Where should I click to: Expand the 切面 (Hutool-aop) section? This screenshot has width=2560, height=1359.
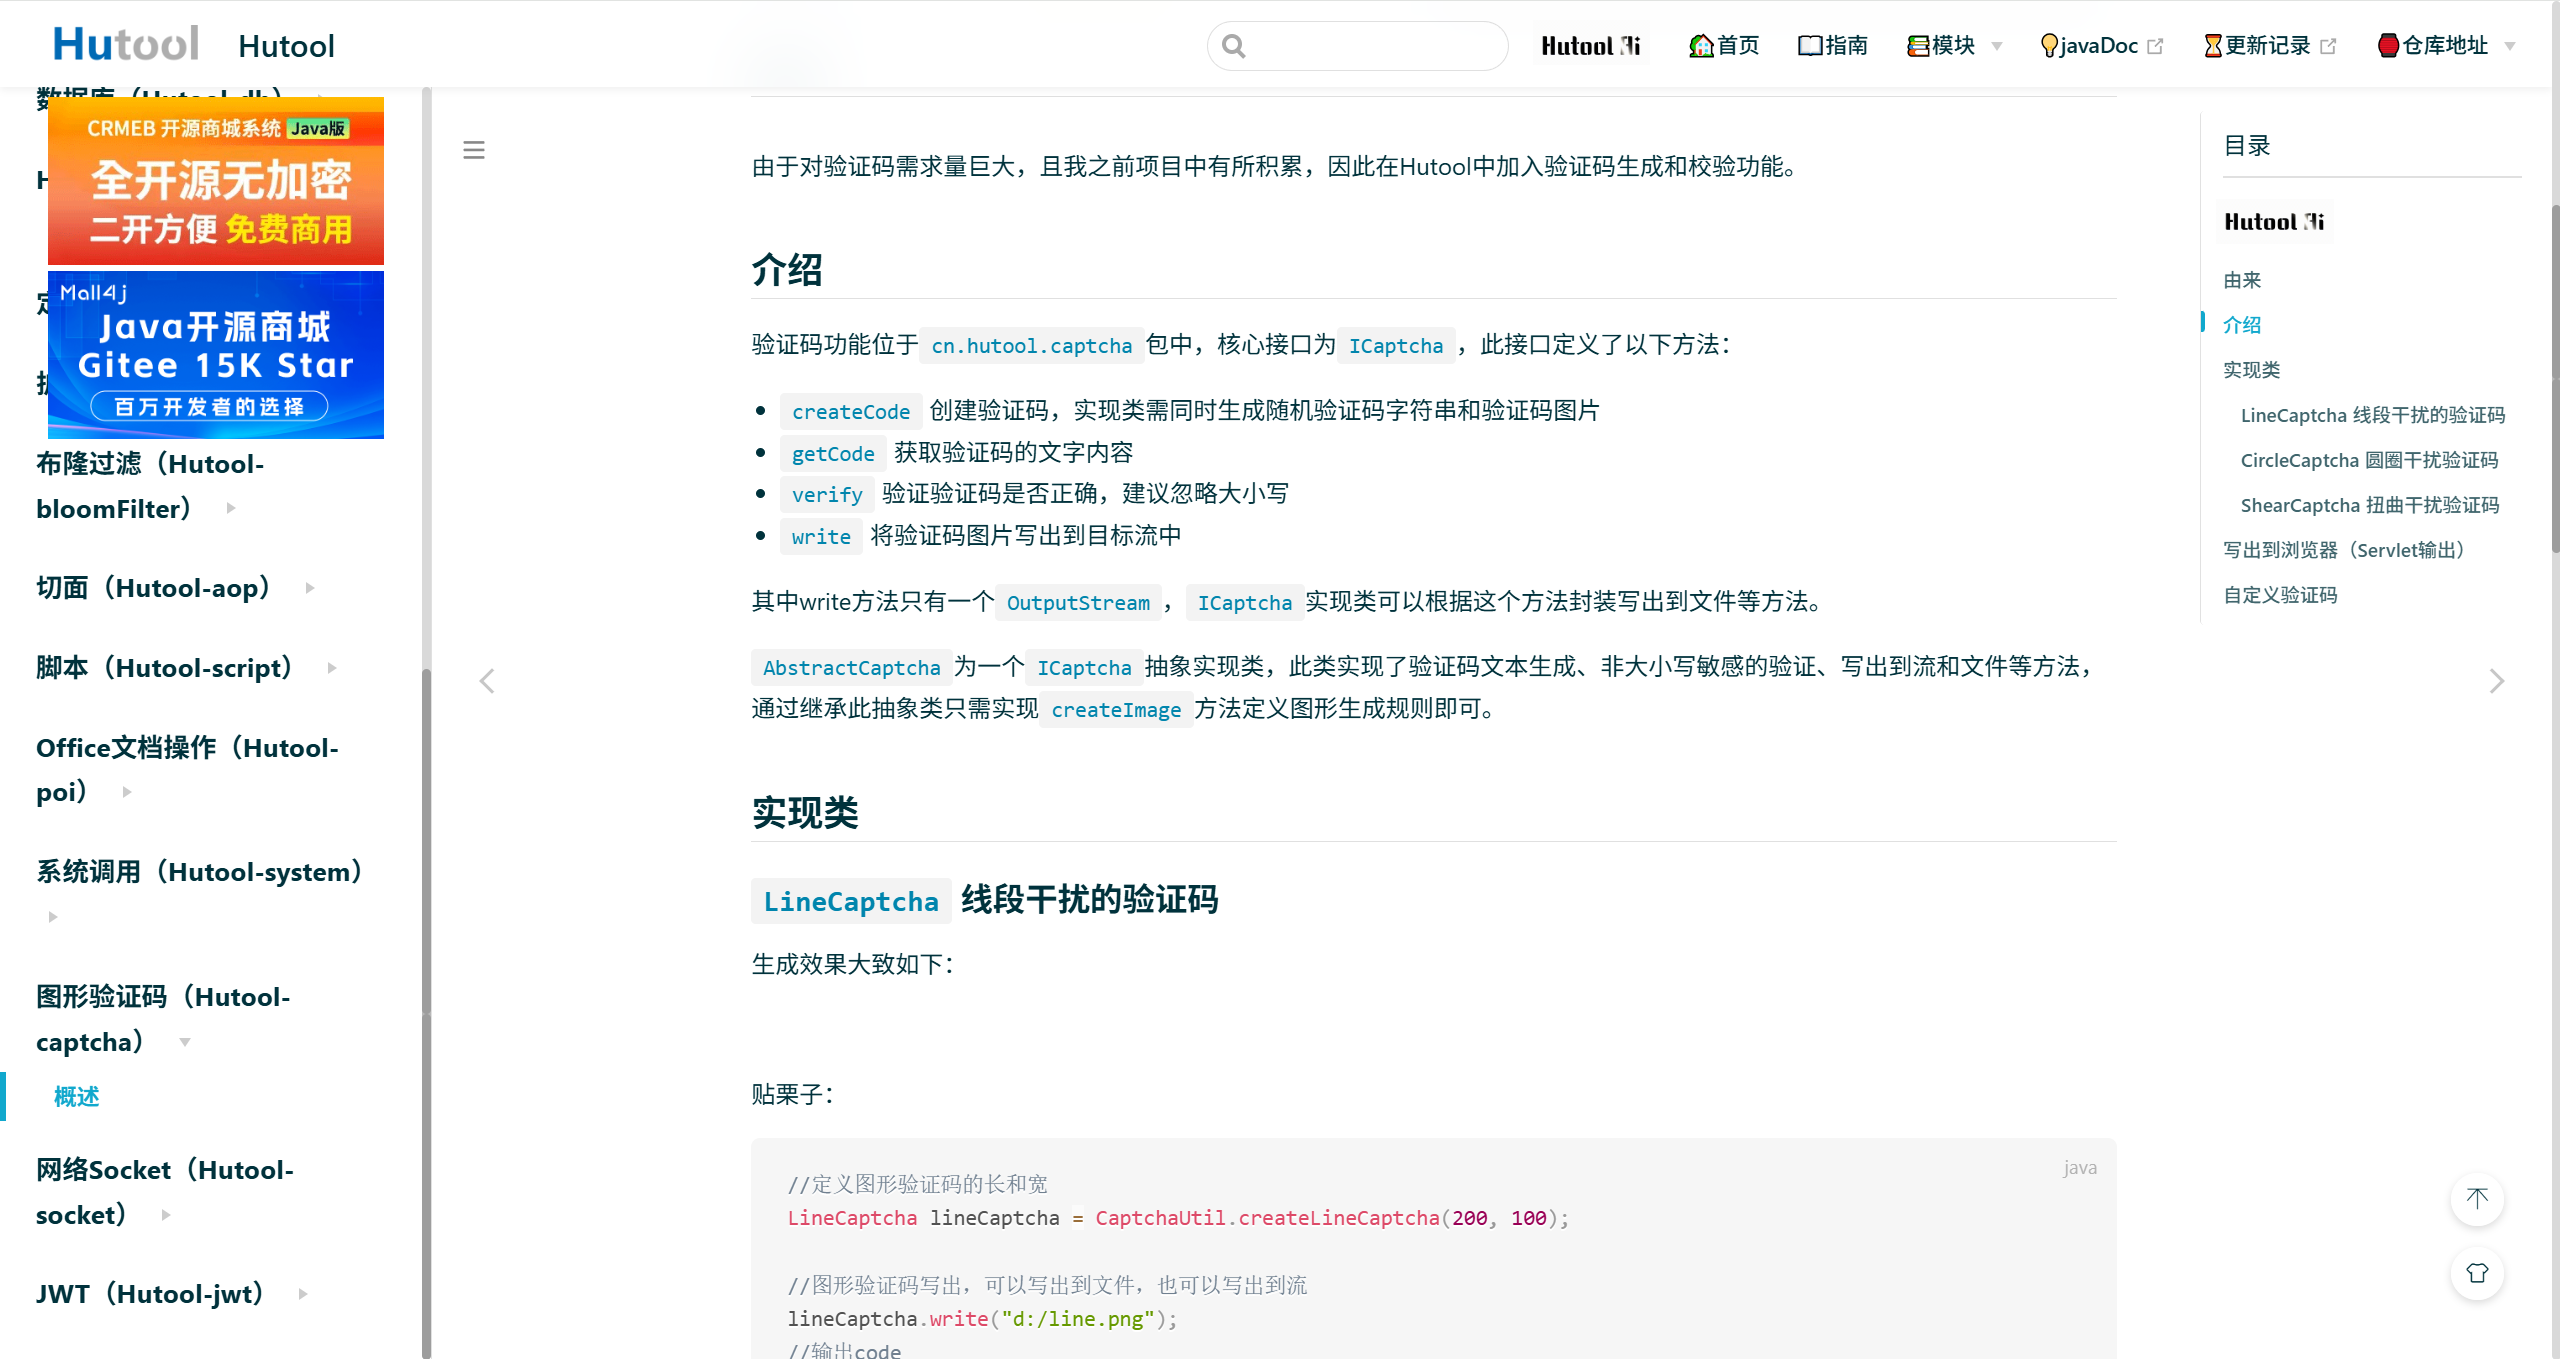[152, 588]
